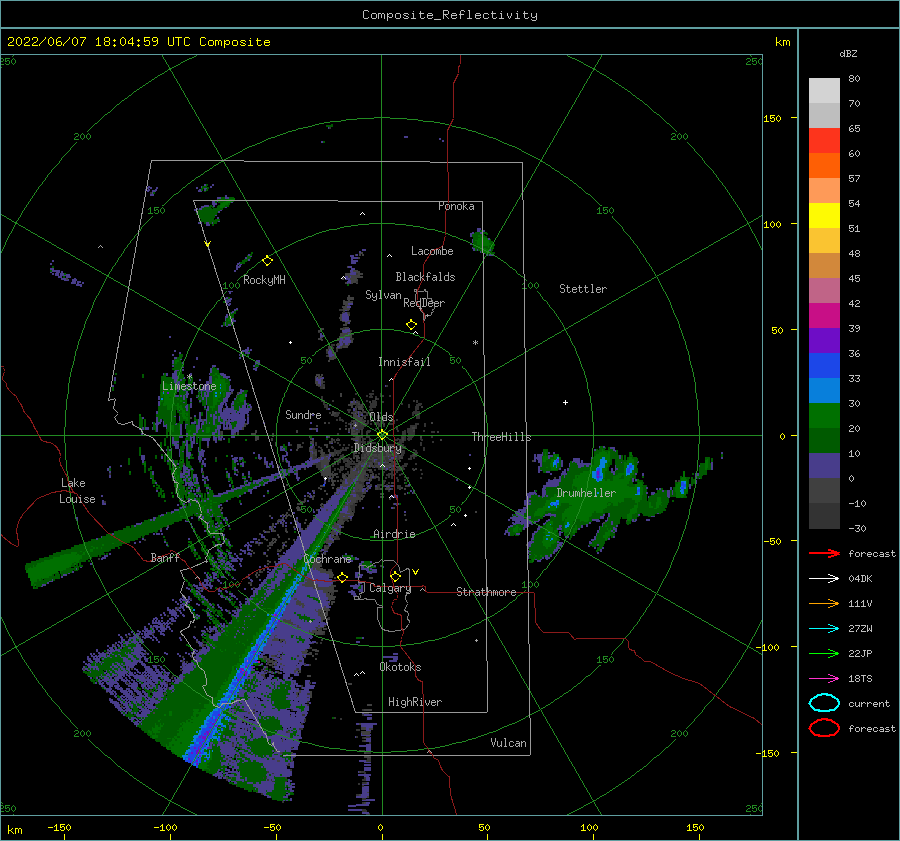Click the white 04DK arrow in legend
Viewport: 900px width, 841px height.
[x=824, y=579]
